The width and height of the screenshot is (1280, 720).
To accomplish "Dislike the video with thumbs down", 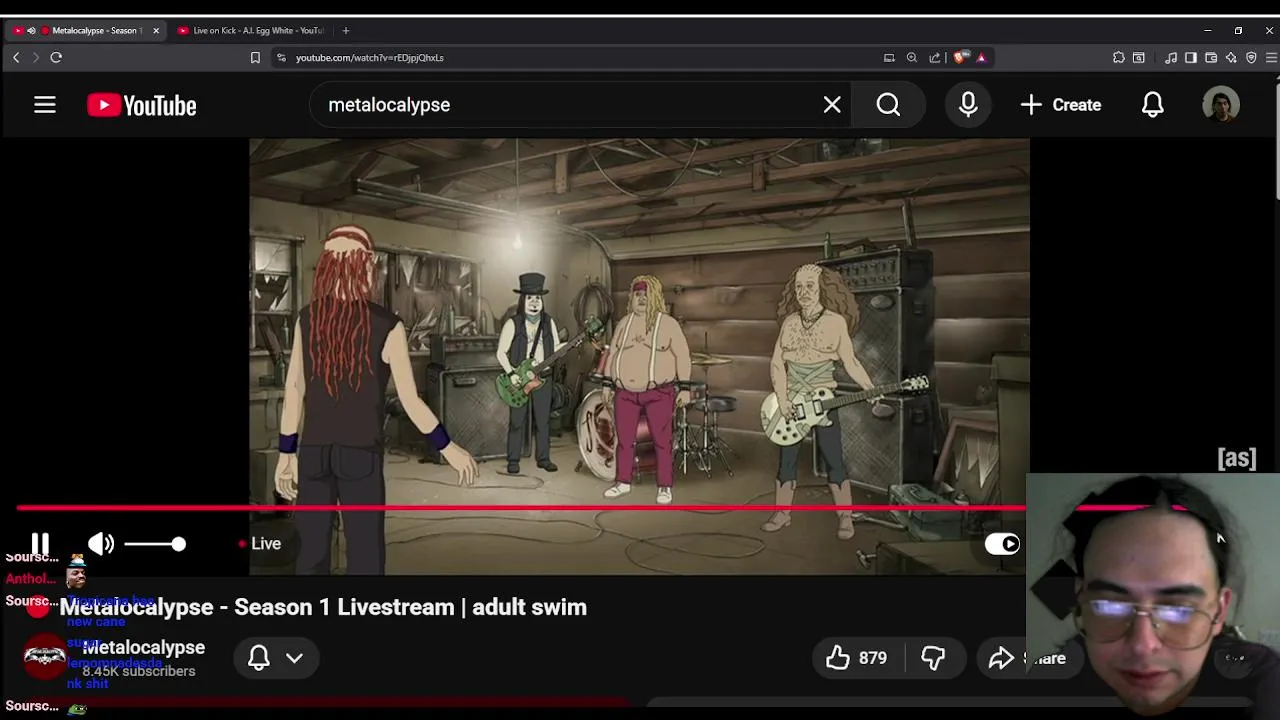I will 933,658.
